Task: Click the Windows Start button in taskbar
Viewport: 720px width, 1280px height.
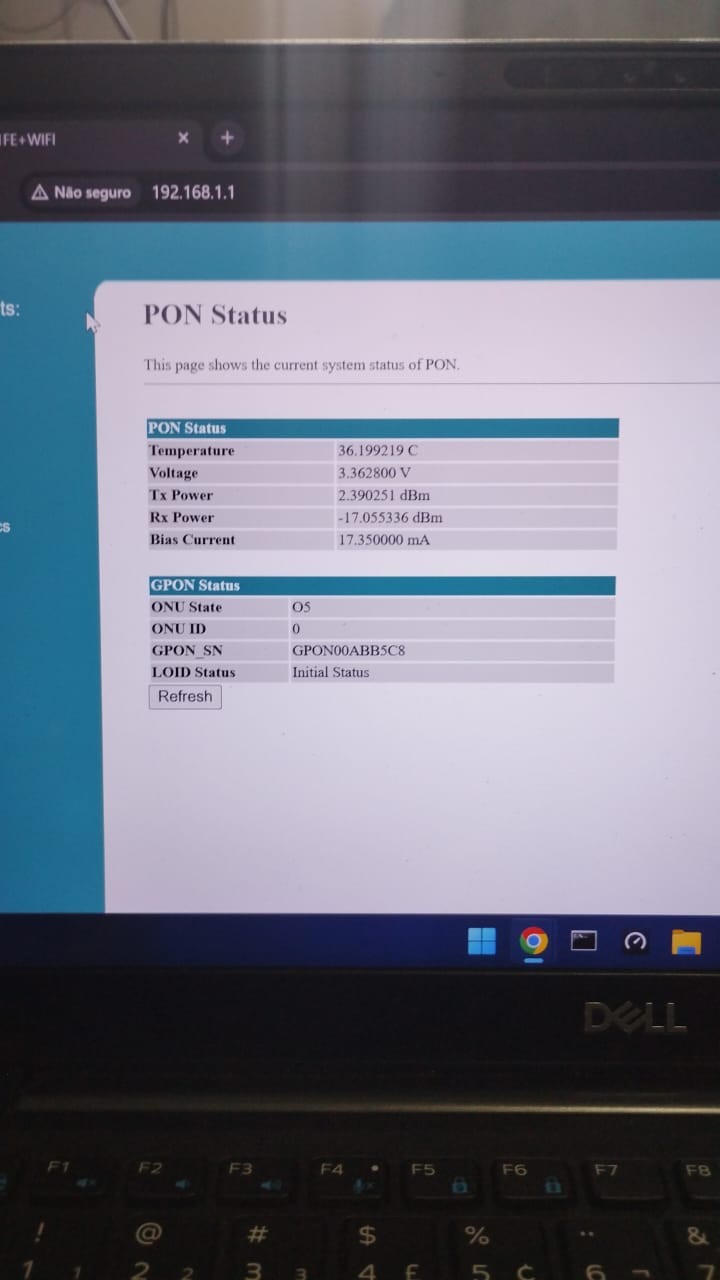Action: pyautogui.click(x=482, y=941)
